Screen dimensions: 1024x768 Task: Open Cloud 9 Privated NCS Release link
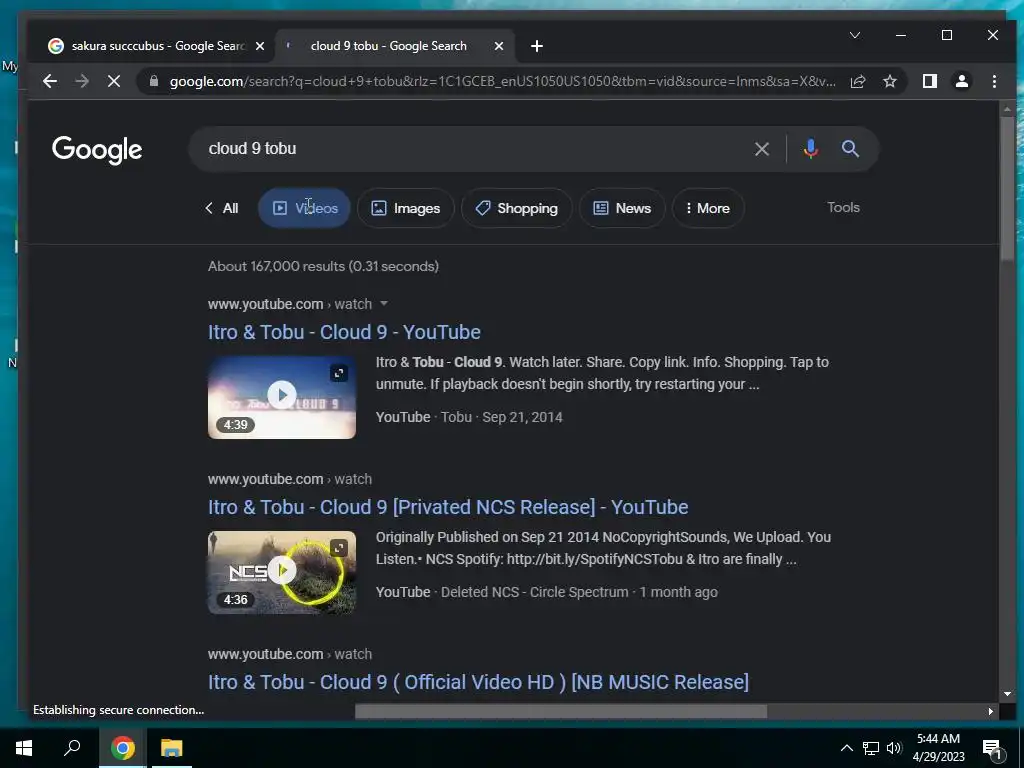tap(448, 507)
